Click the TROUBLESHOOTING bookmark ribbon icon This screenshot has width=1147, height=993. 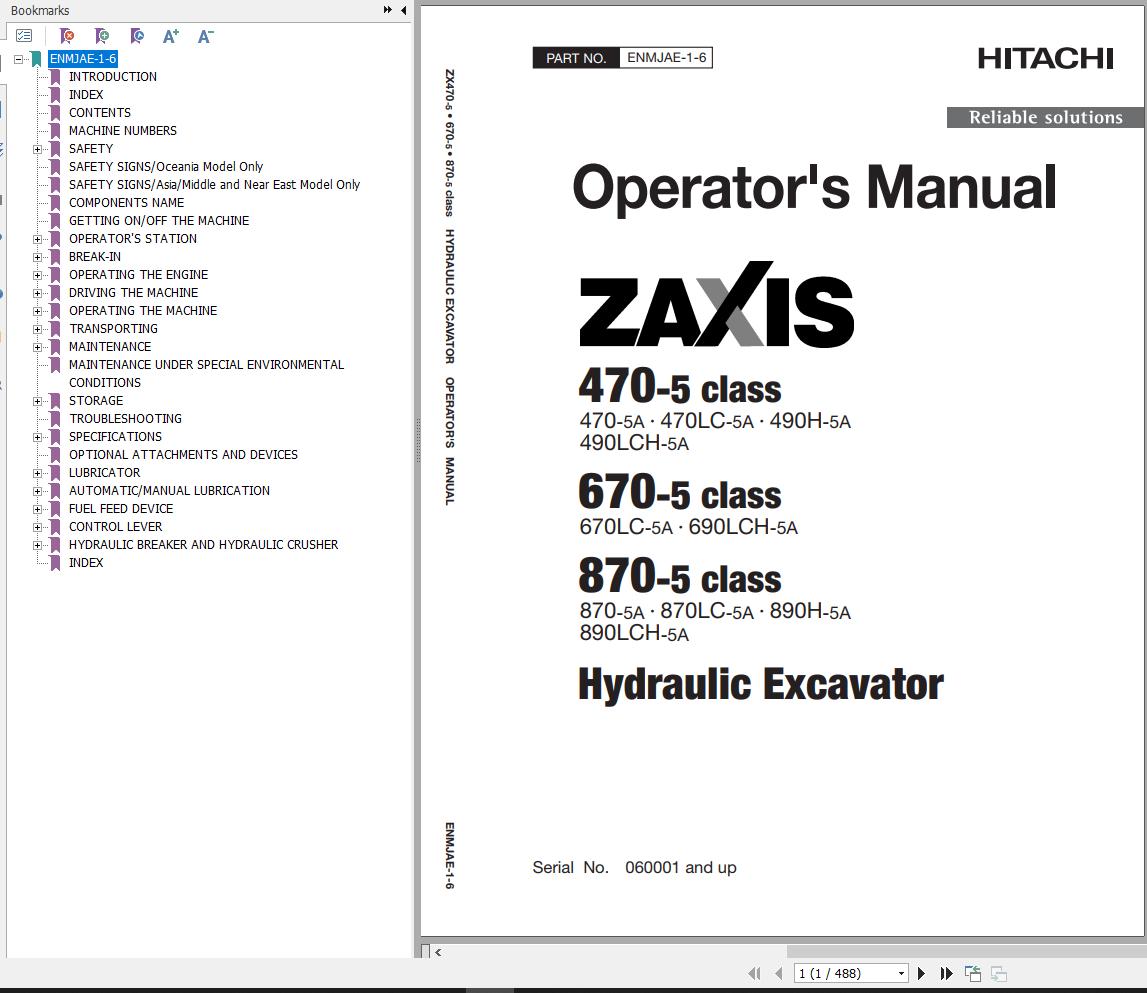point(55,419)
